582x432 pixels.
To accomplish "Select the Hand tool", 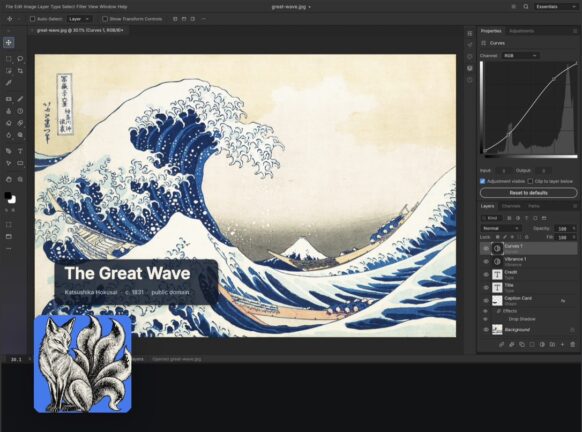I will coord(9,179).
